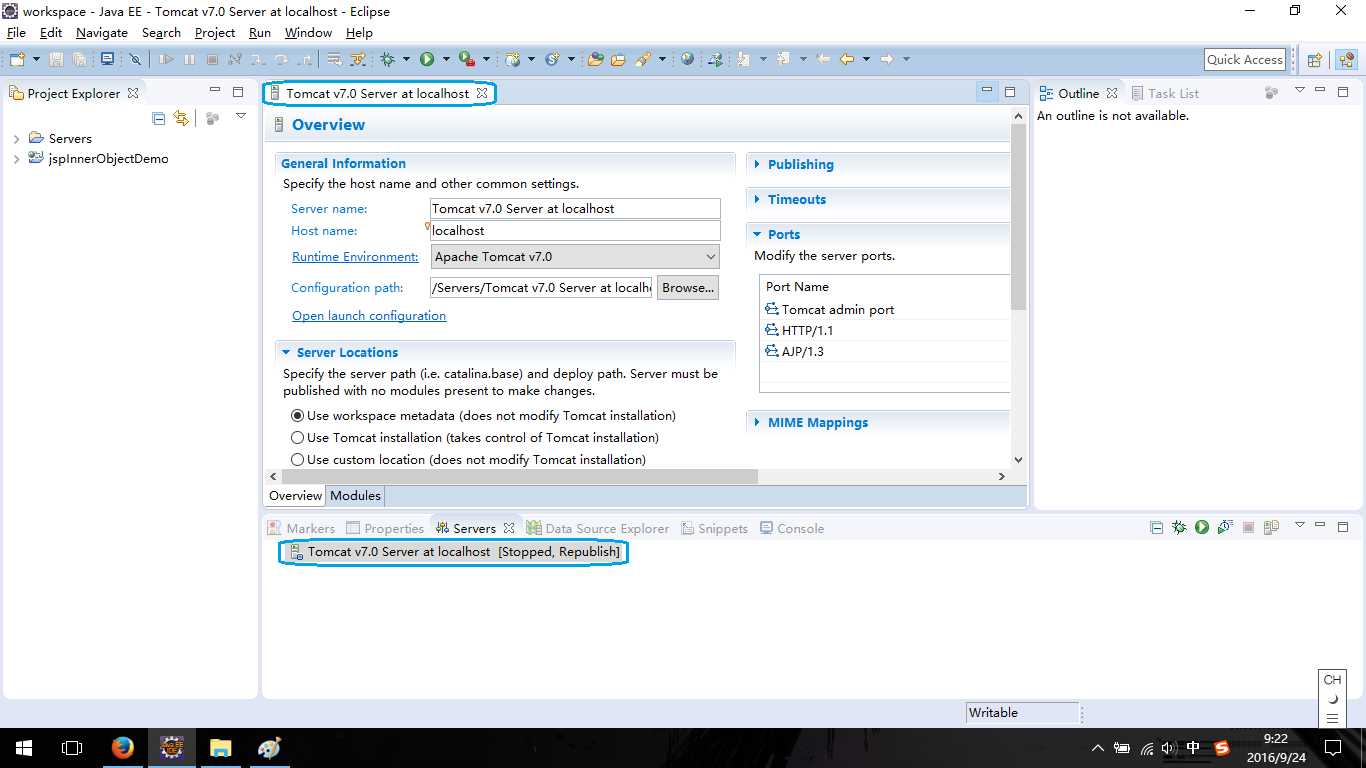Viewport: 1366px width, 768px height.
Task: Click the Host name text field
Action: point(575,230)
